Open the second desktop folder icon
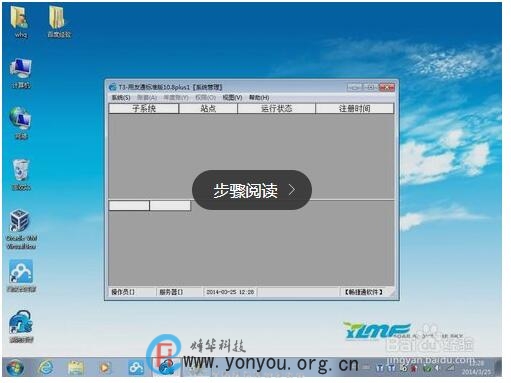 [59, 22]
